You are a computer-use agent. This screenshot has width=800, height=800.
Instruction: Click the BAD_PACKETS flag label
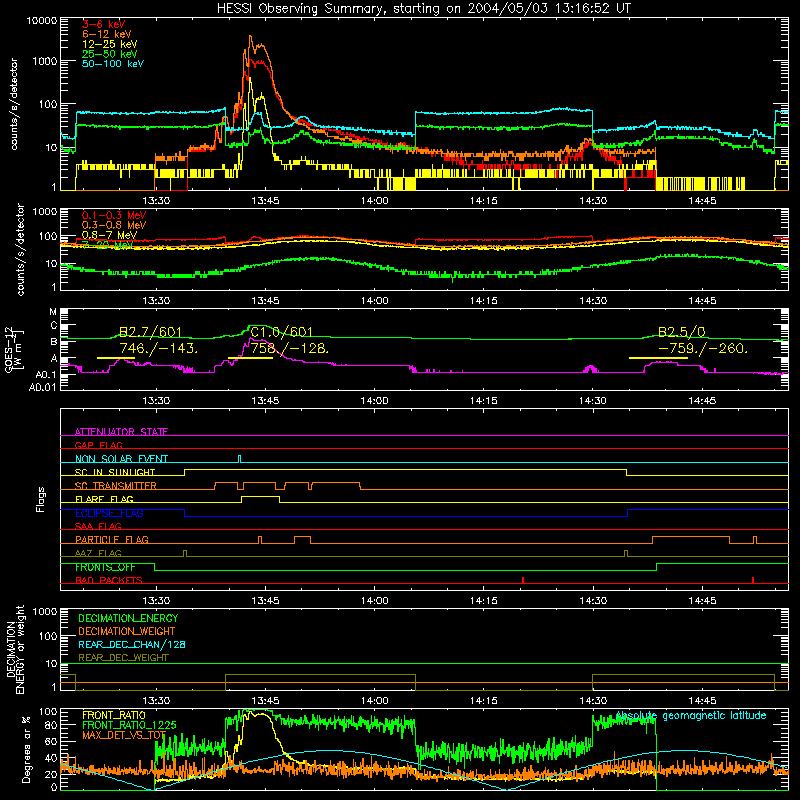point(109,580)
